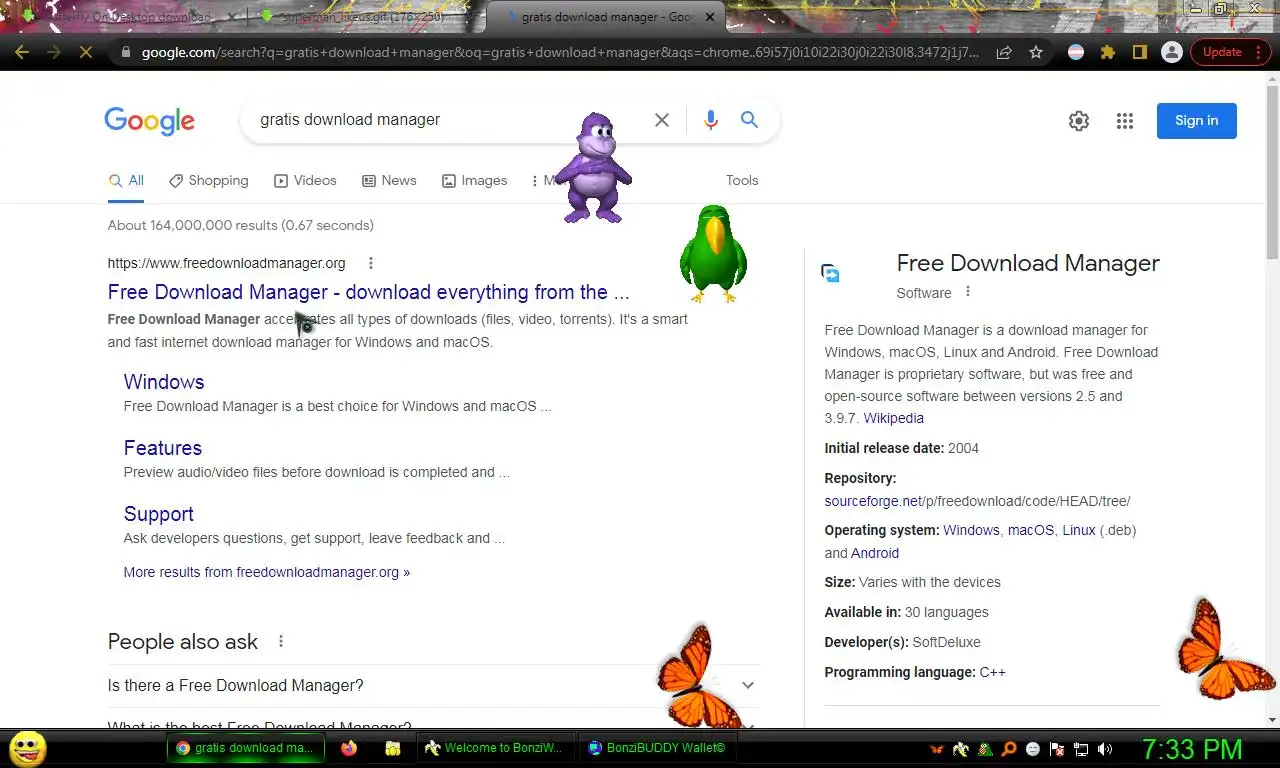Open the Free Download Manager result title
Image resolution: width=1280 pixels, height=768 pixels.
click(x=369, y=292)
